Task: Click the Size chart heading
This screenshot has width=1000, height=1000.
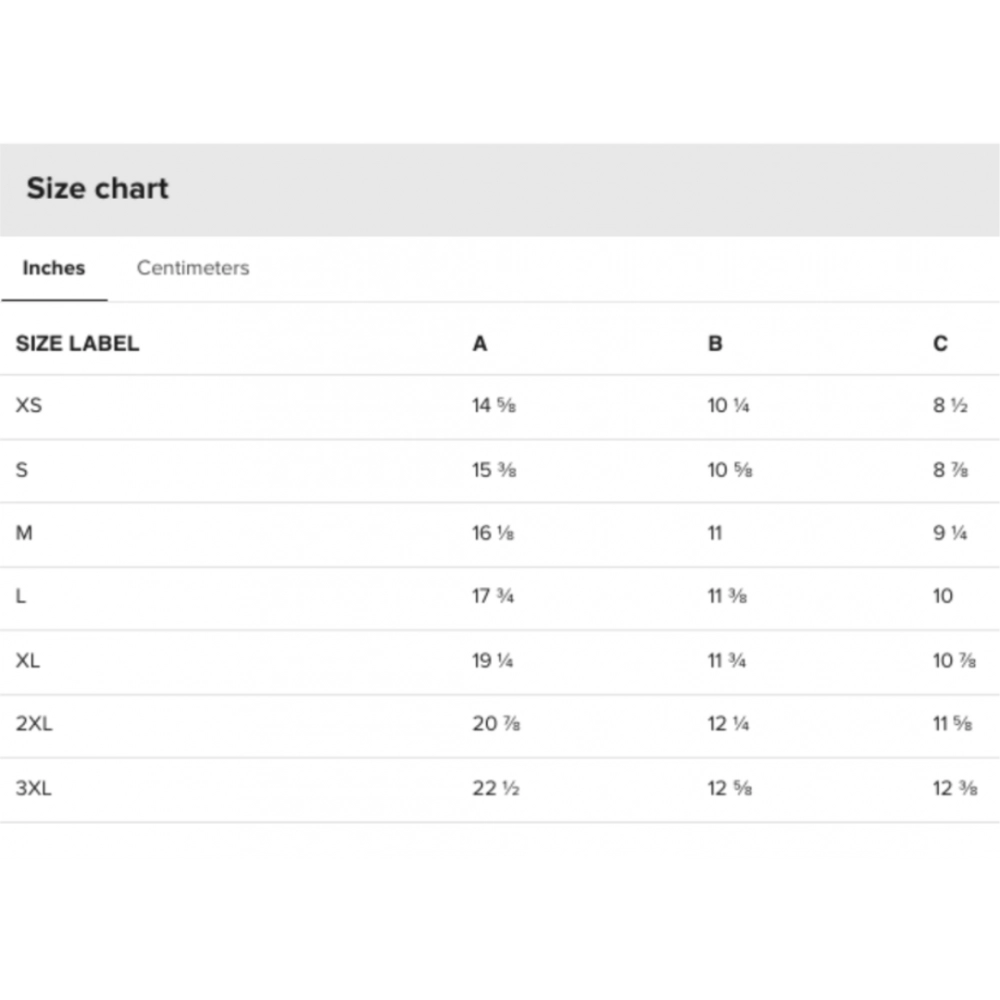Action: point(97,188)
